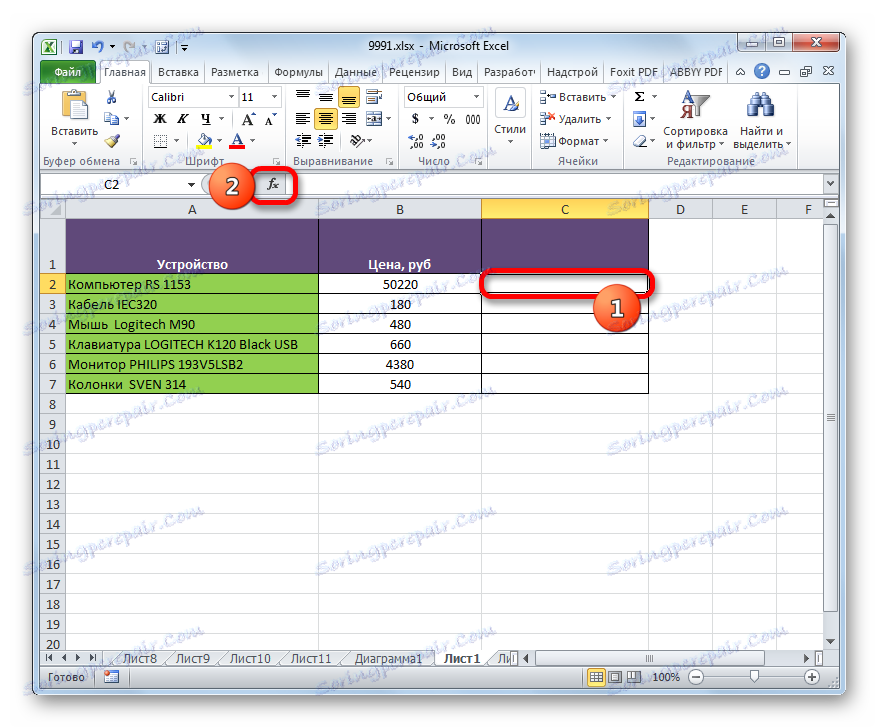
Task: Switch to the Лист10 sheet tab
Action: pos(250,659)
